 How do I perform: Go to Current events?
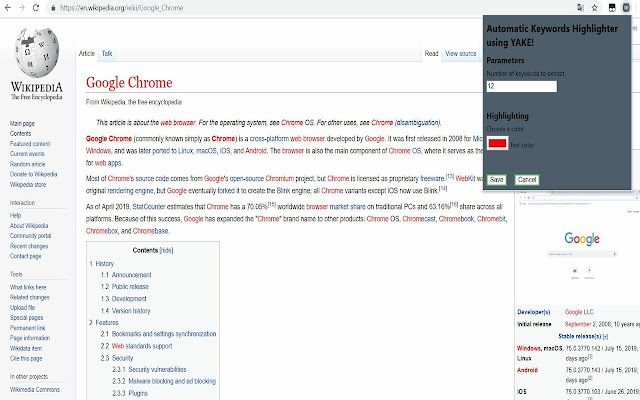tap(27, 154)
